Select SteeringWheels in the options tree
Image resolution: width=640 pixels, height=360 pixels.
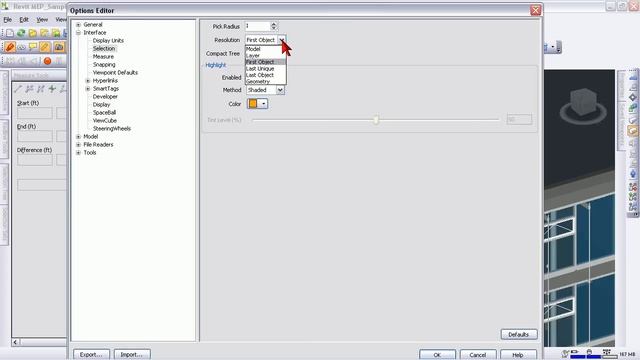pyautogui.click(x=112, y=129)
